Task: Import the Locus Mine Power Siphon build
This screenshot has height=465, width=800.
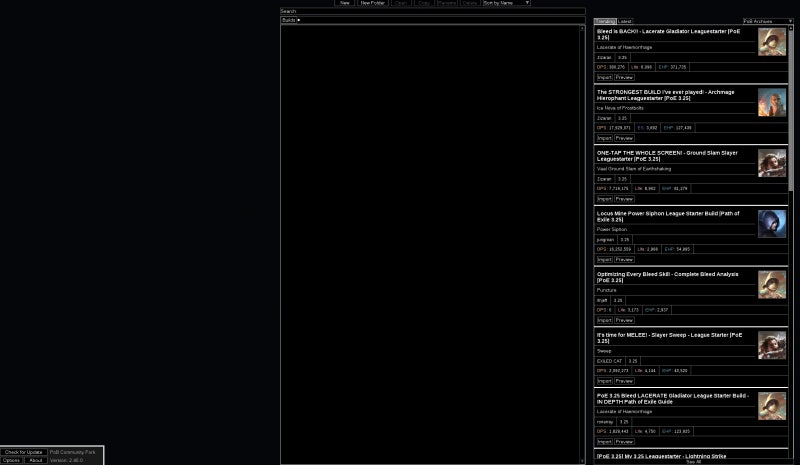Action: click(605, 259)
